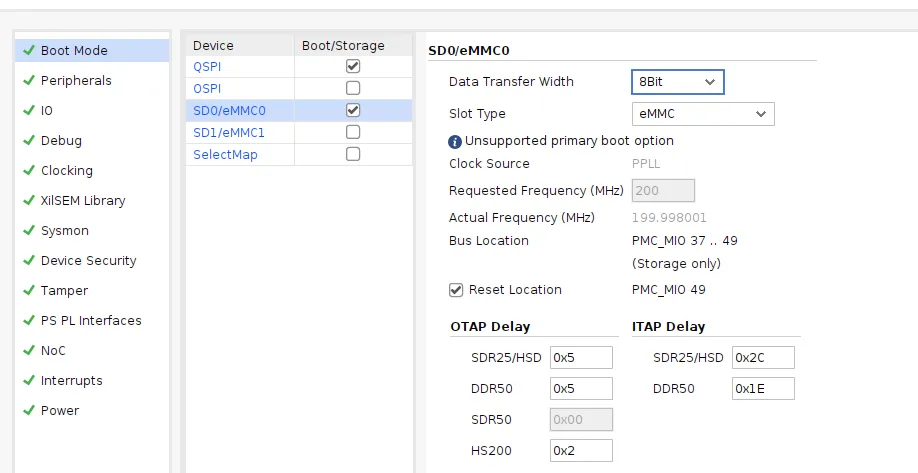Viewport: 918px width, 473px height.
Task: Click the green checkmark icon beside Clocking
Action: (x=29, y=170)
